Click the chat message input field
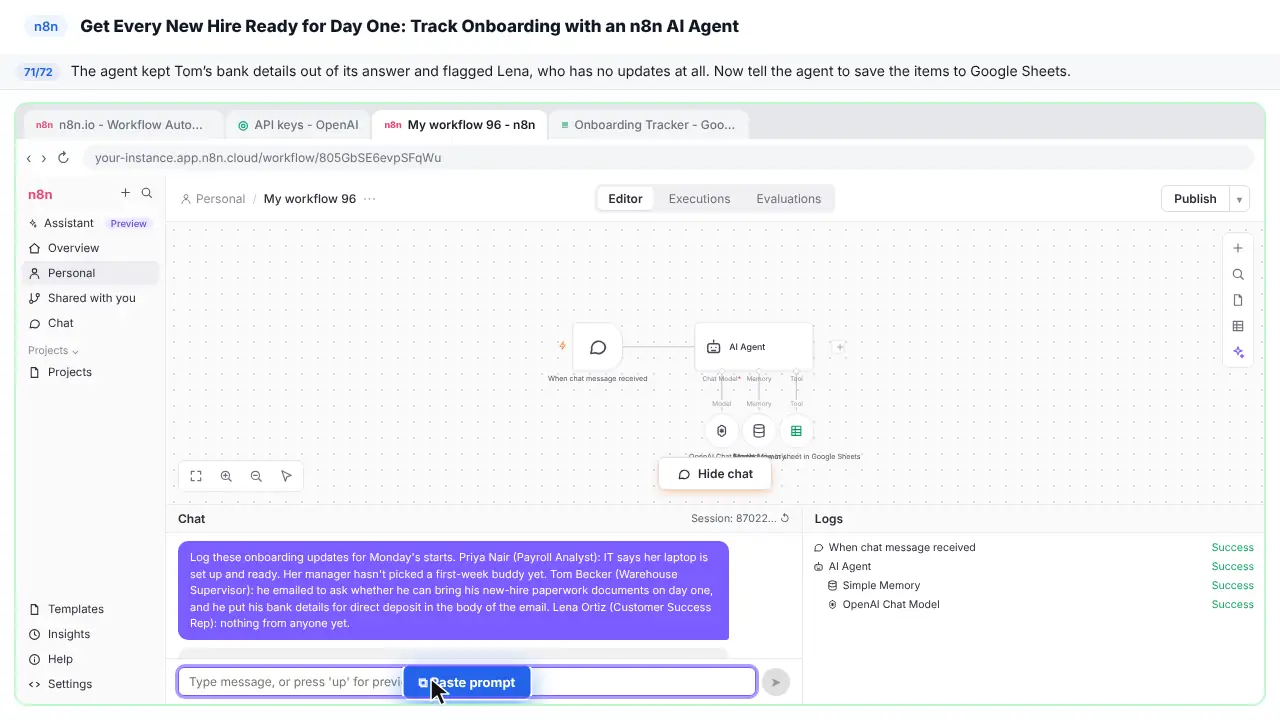This screenshot has height=720, width=1280. point(467,682)
